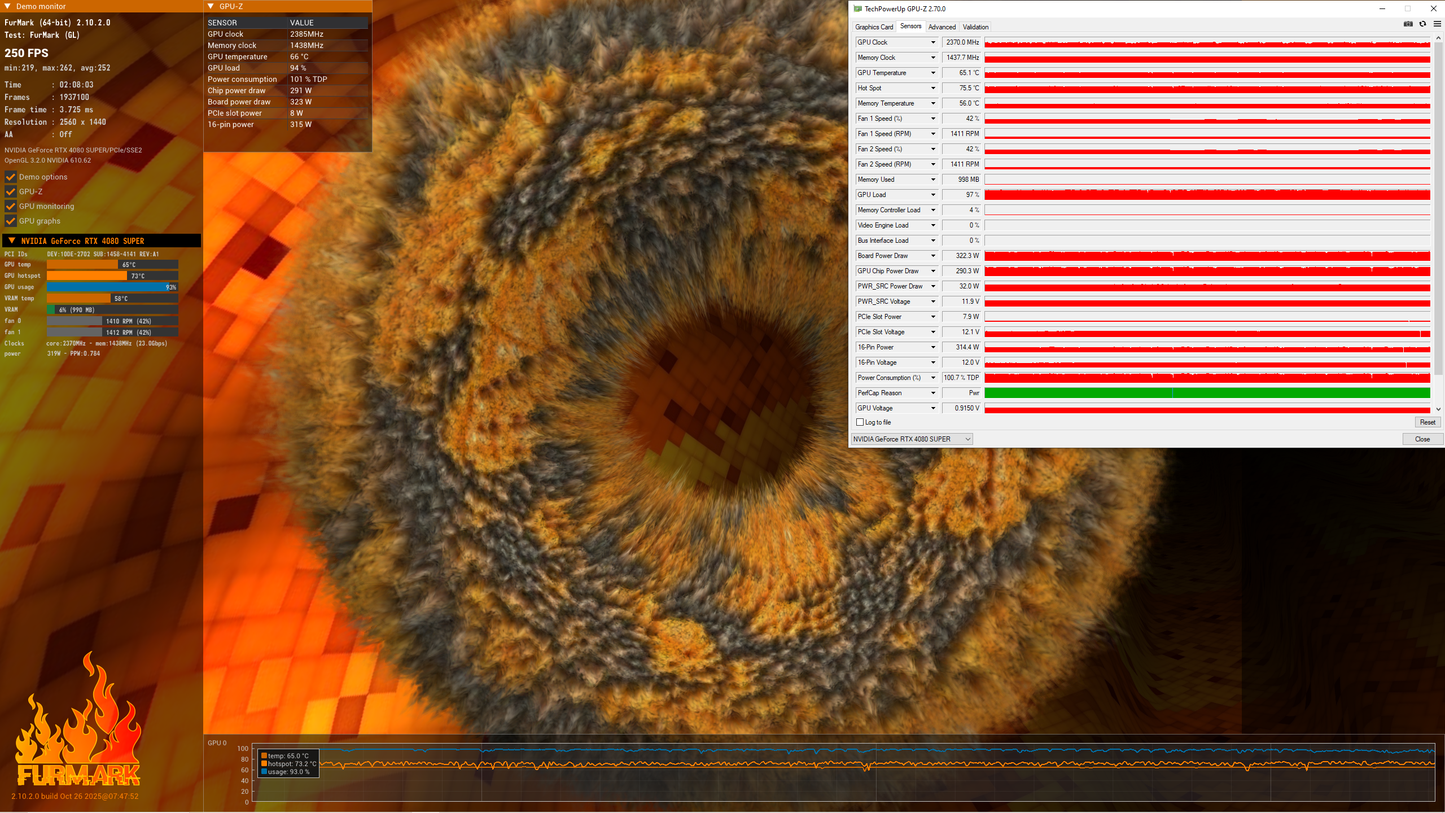
Task: Select the Sensors tab
Action: click(911, 27)
